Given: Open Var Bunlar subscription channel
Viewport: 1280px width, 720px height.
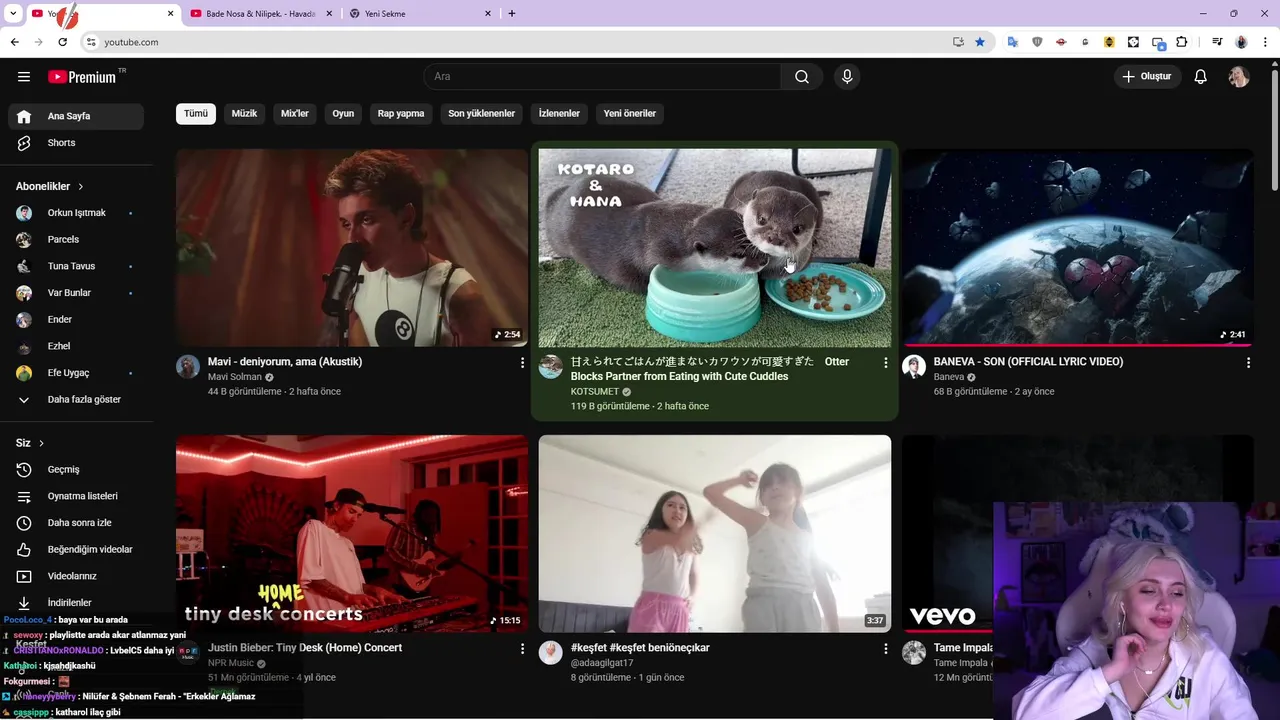Looking at the screenshot, I should coord(76,293).
